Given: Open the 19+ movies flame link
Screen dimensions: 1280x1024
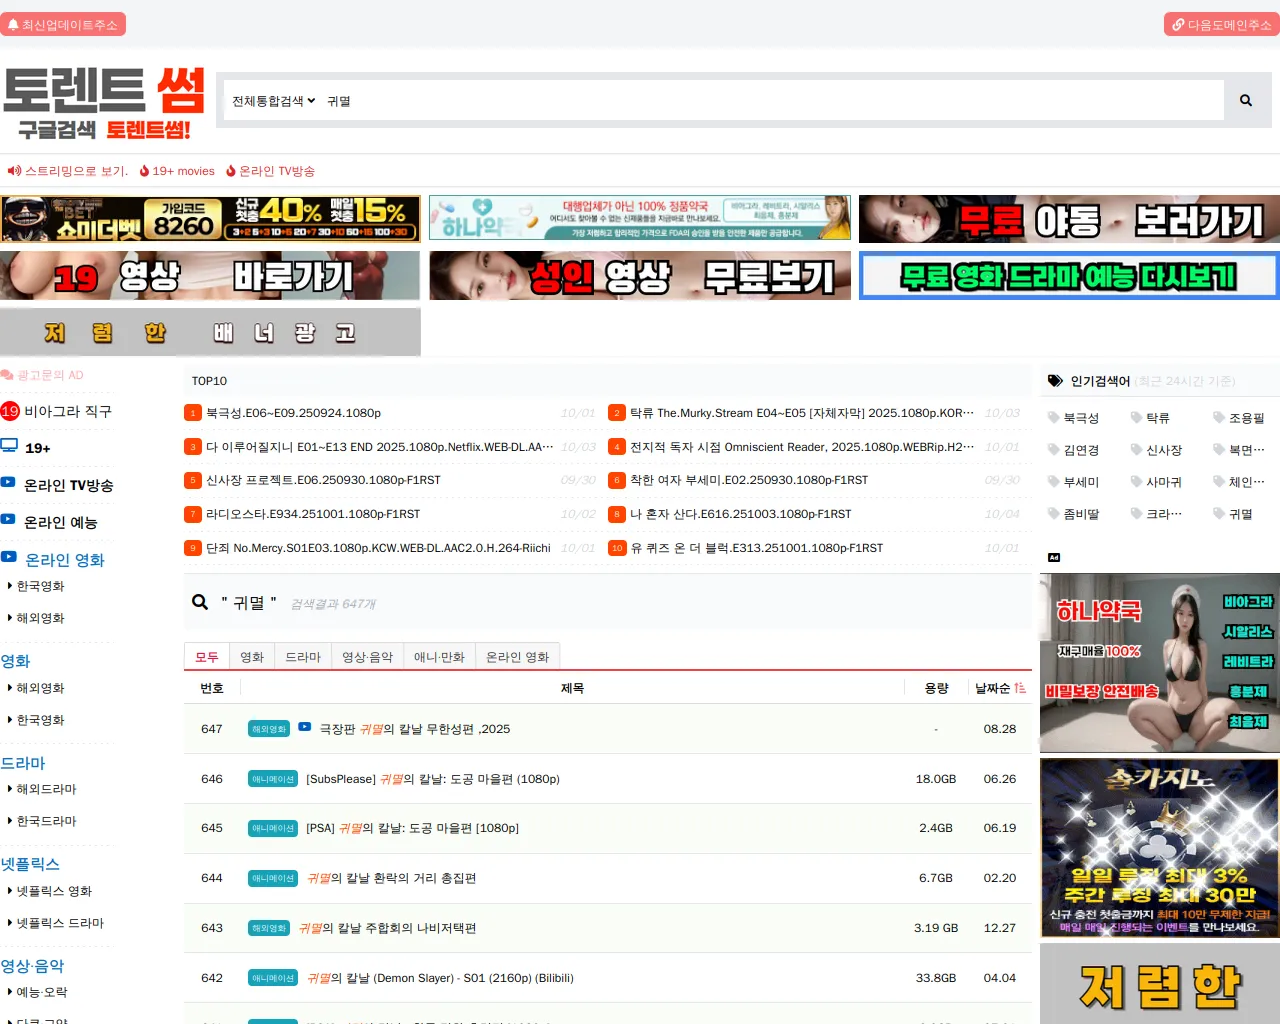Looking at the screenshot, I should (177, 171).
